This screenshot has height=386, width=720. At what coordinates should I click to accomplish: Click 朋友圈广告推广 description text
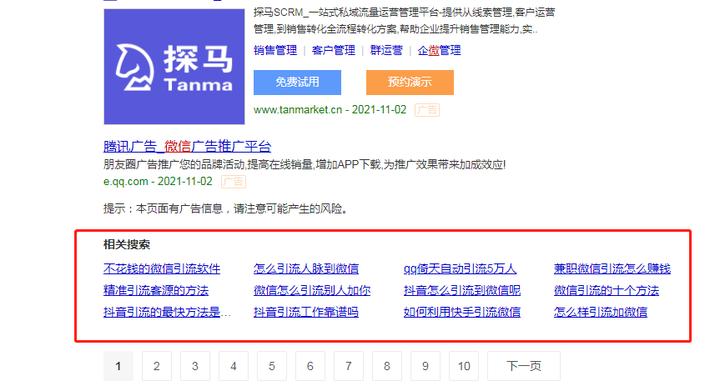(304, 164)
